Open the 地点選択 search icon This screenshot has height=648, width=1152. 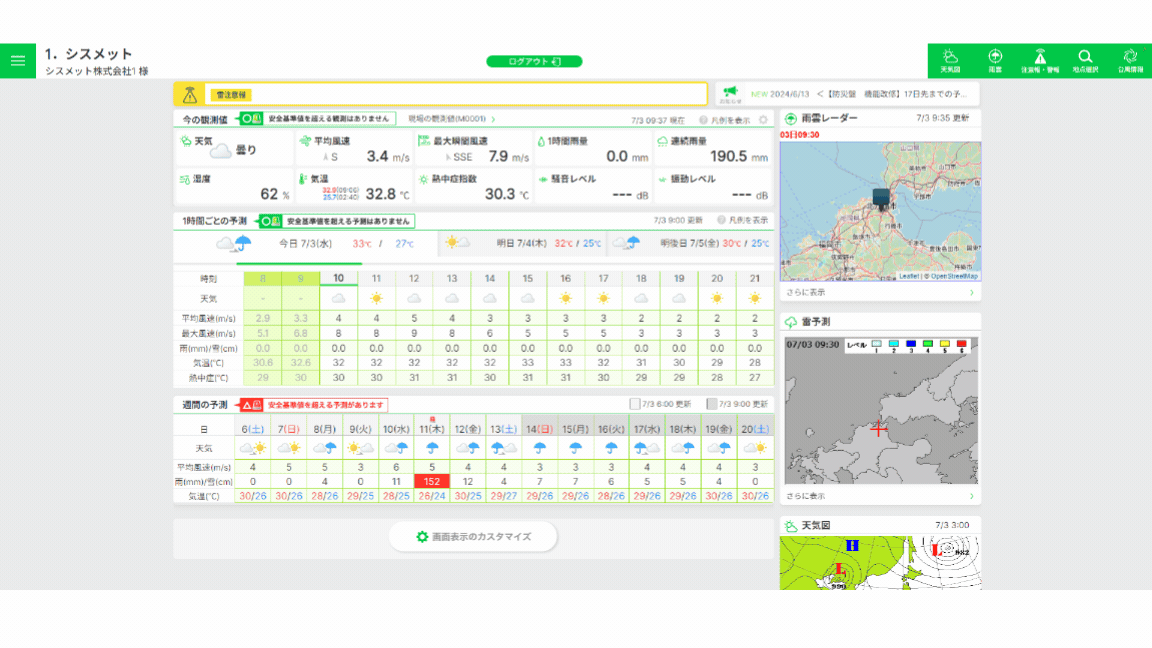click(x=1085, y=60)
